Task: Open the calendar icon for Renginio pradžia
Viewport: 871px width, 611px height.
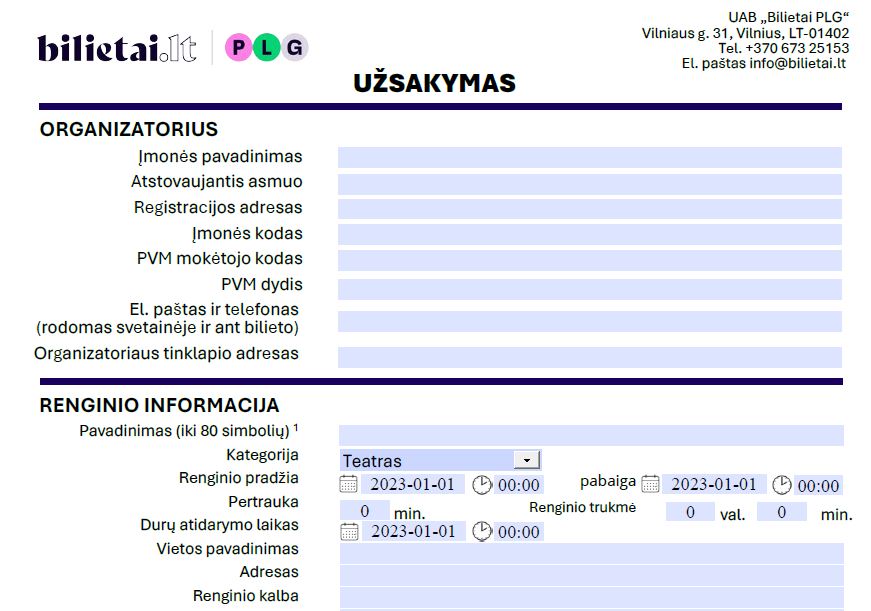Action: click(348, 484)
